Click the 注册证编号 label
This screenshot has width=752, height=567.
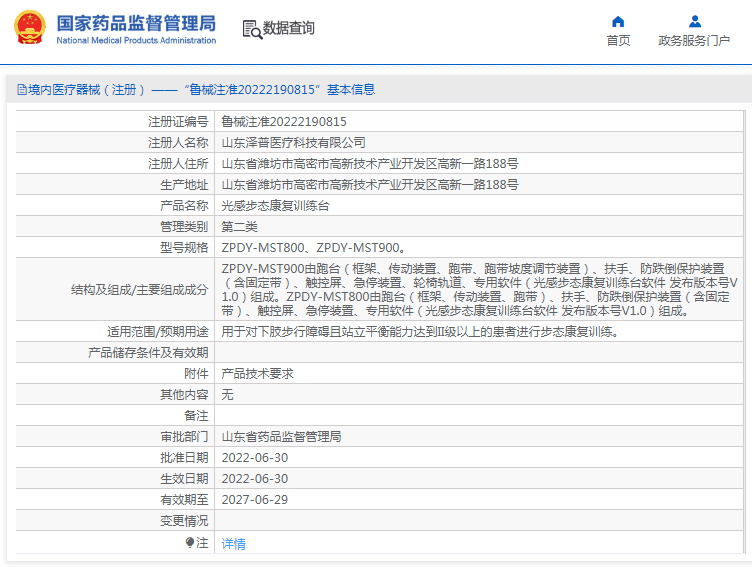point(178,122)
